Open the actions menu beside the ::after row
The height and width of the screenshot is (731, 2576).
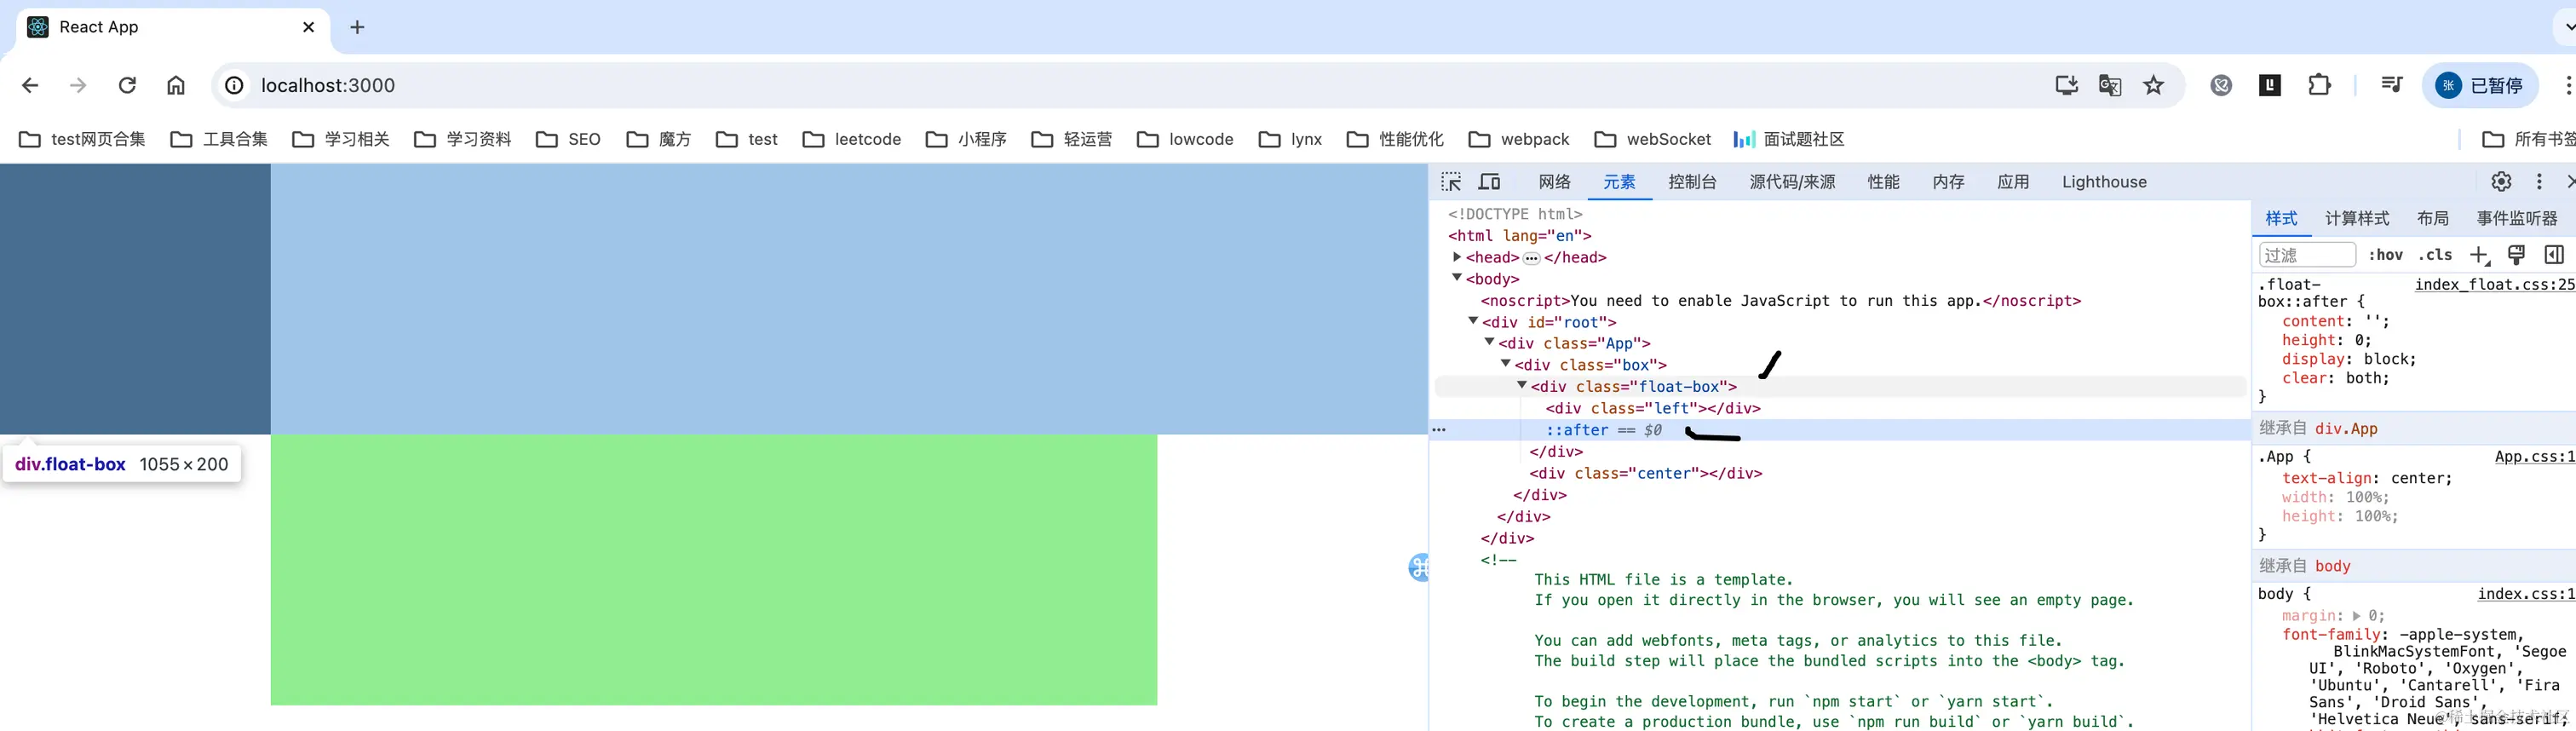click(x=1439, y=430)
